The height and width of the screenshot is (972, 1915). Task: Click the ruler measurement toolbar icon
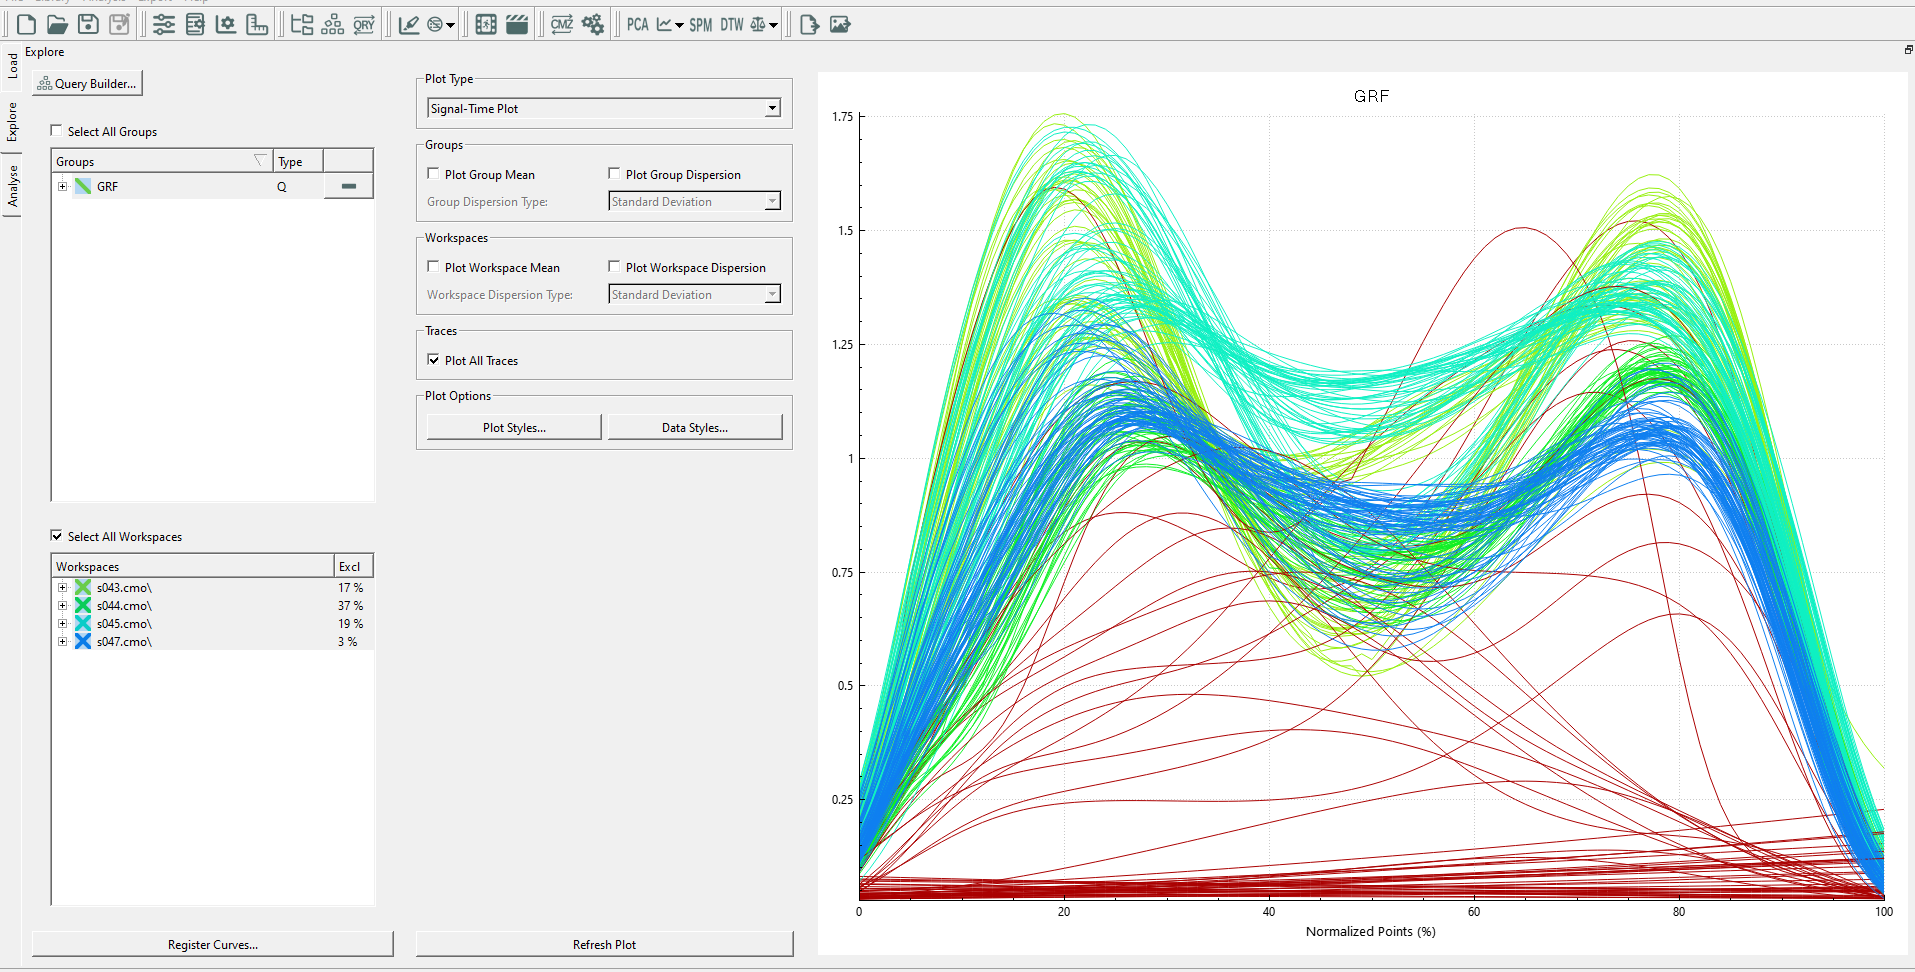click(x=257, y=24)
